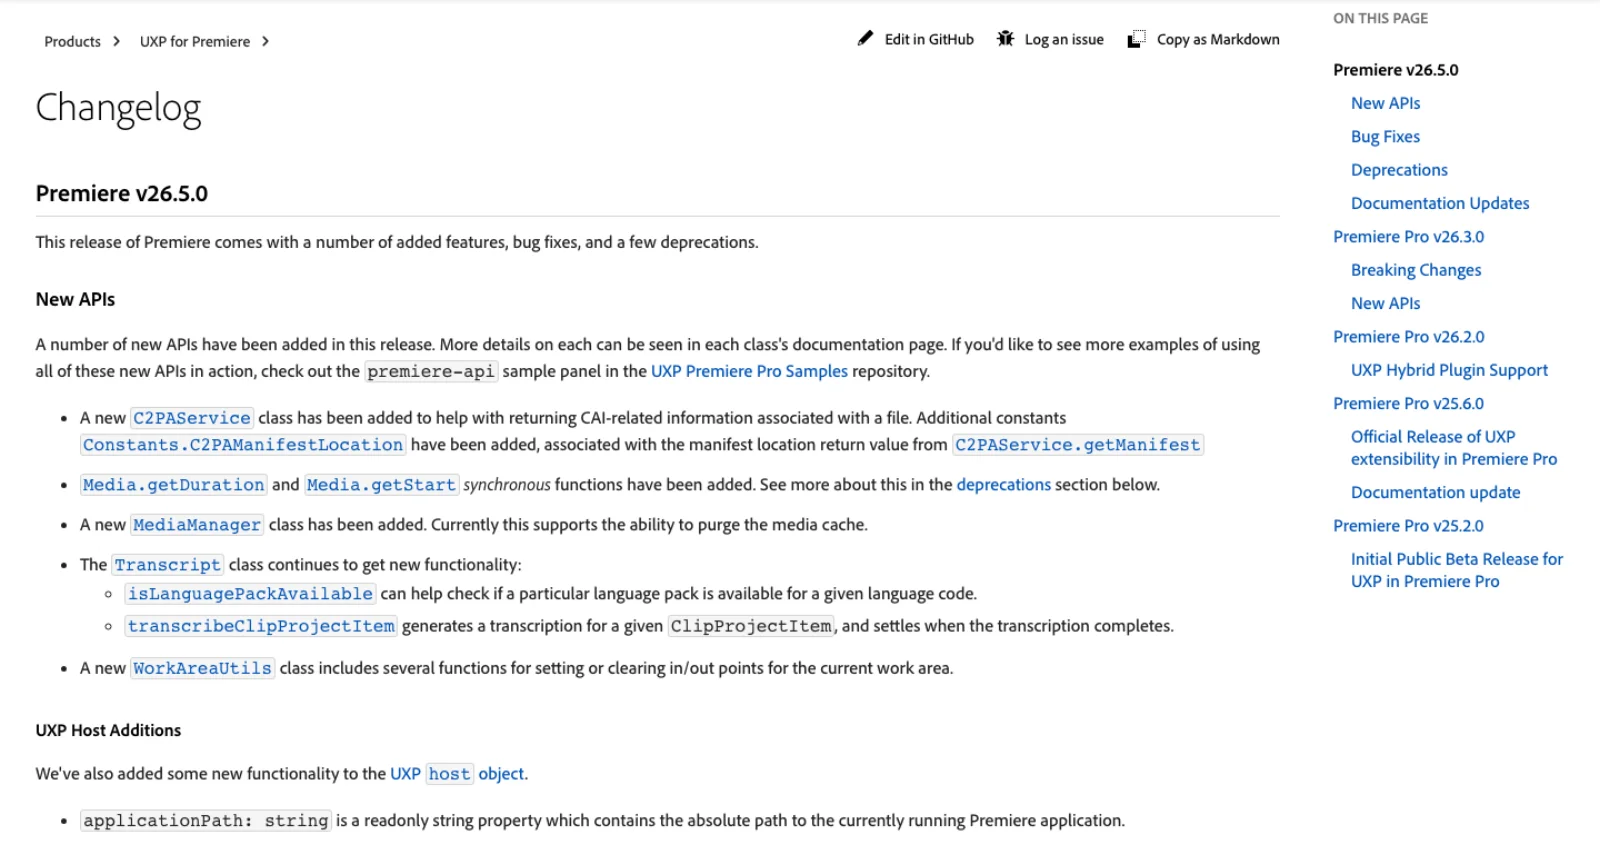This screenshot has width=1600, height=845.
Task: Click ON THIS PAGE sidebar label
Action: click(1380, 18)
